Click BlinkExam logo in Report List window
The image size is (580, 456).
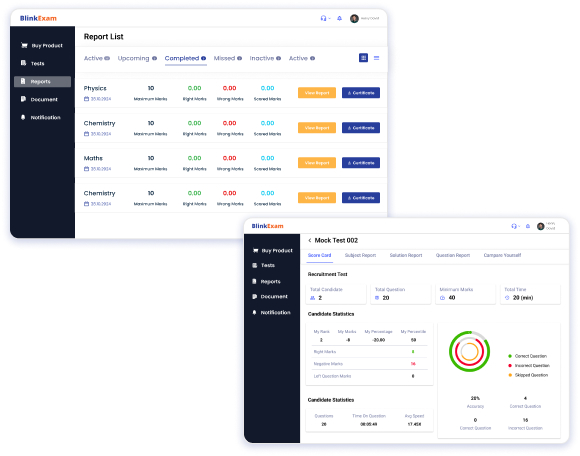38,18
